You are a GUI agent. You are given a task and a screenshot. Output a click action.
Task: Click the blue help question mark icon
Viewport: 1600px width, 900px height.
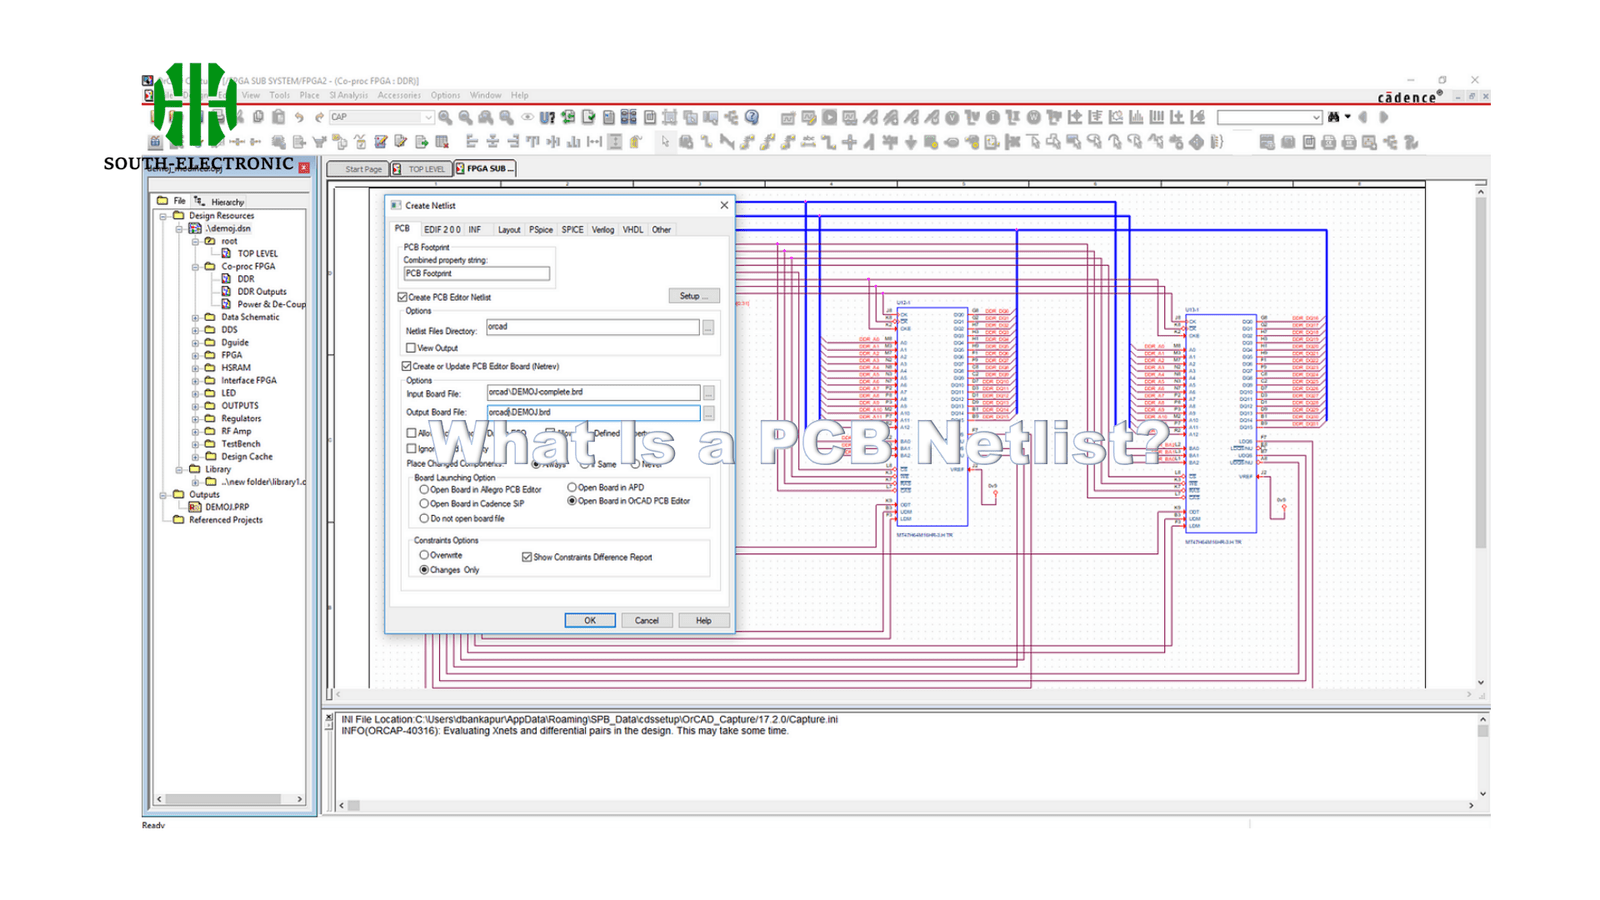coord(752,118)
